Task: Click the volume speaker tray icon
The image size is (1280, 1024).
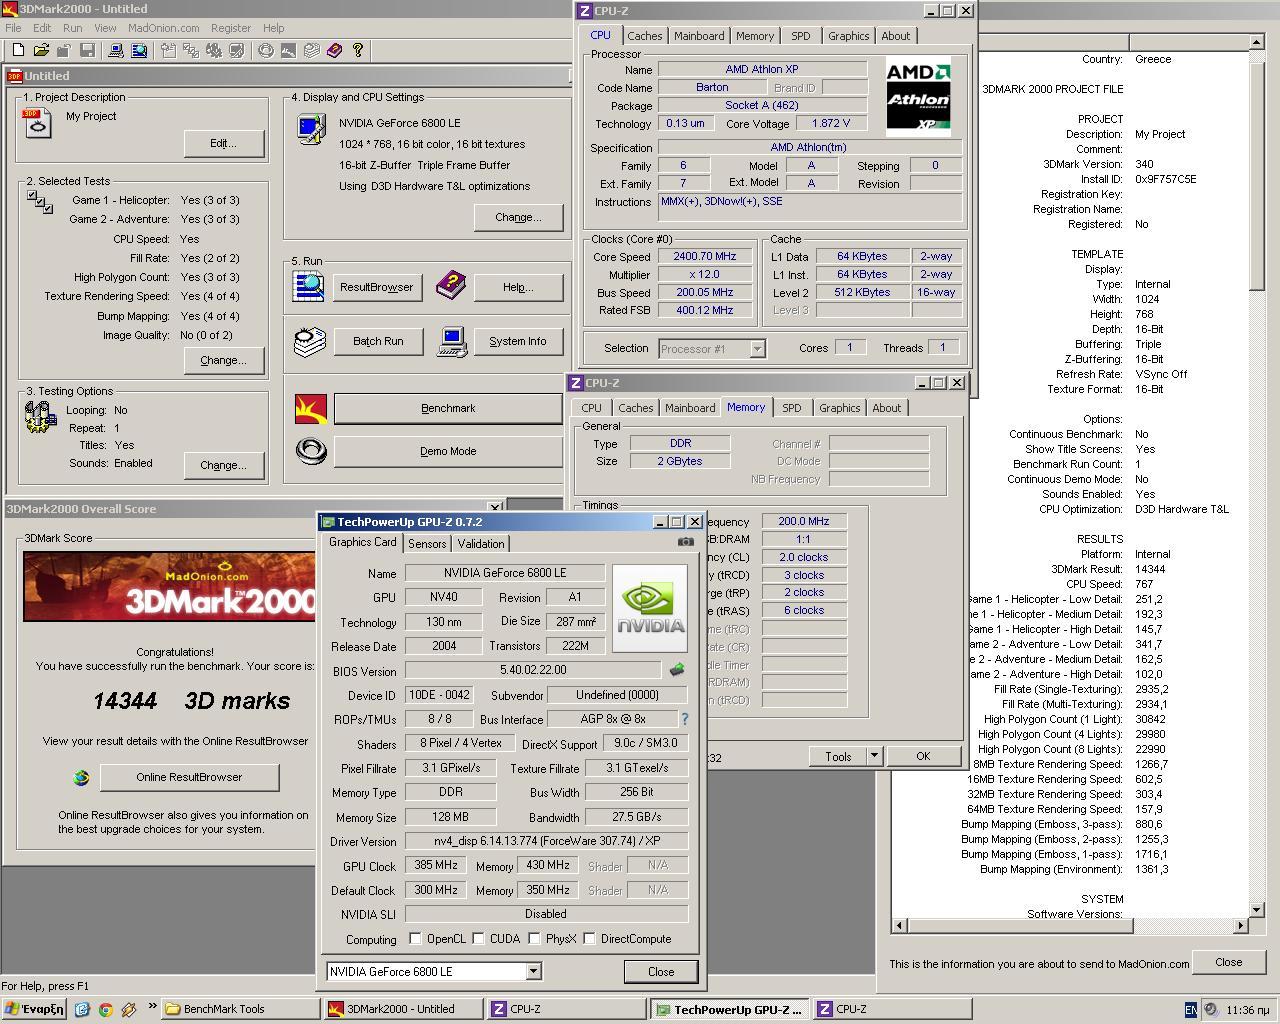Action: tap(1210, 1009)
